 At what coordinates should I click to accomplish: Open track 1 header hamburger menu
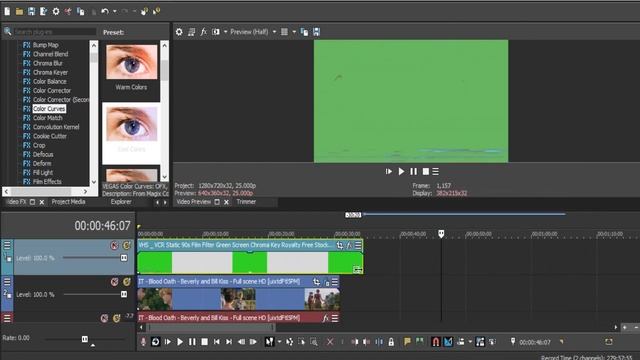tap(7, 245)
